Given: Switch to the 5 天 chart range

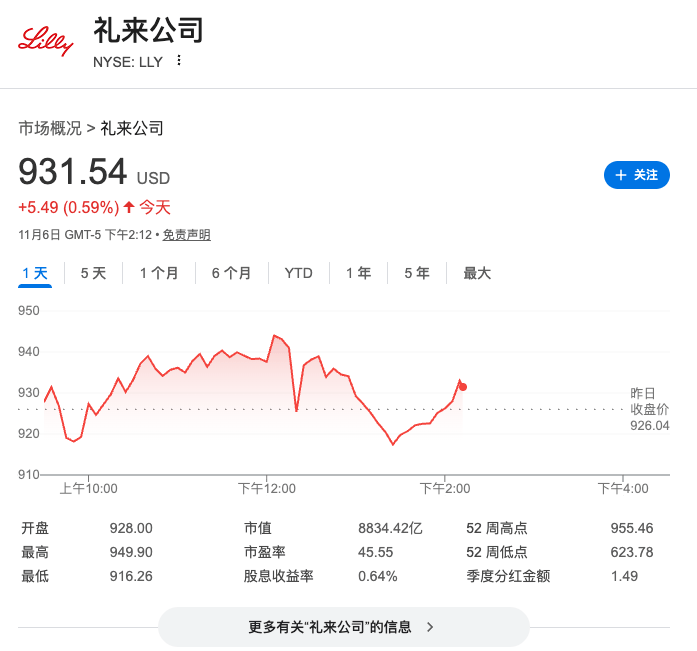Looking at the screenshot, I should pos(93,273).
